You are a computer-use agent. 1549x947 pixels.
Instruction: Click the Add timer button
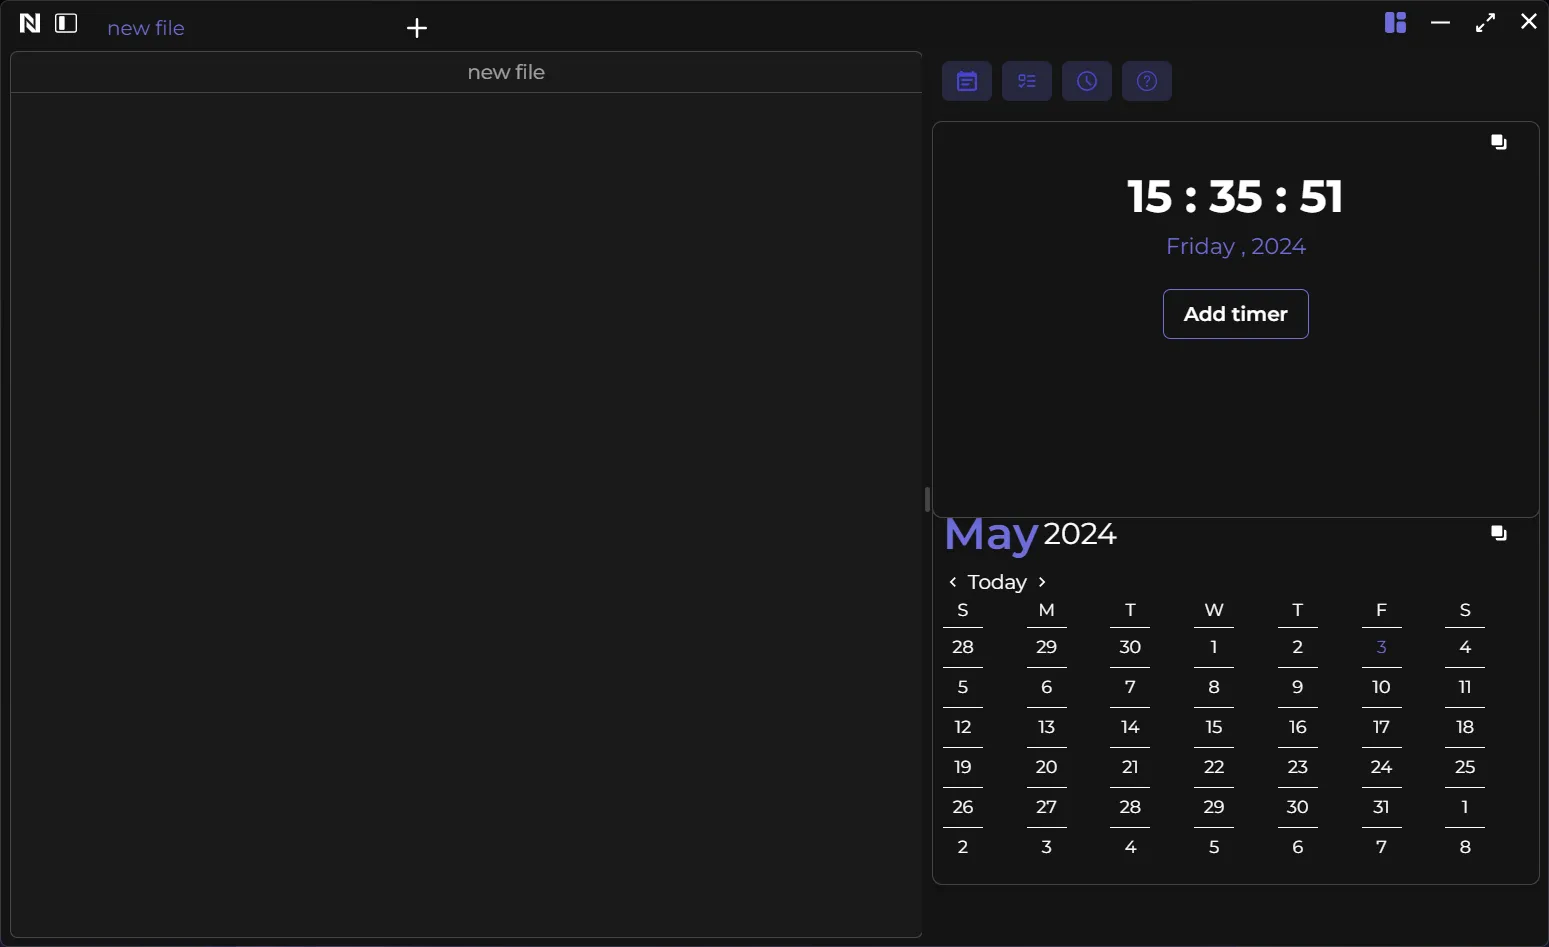click(1236, 314)
